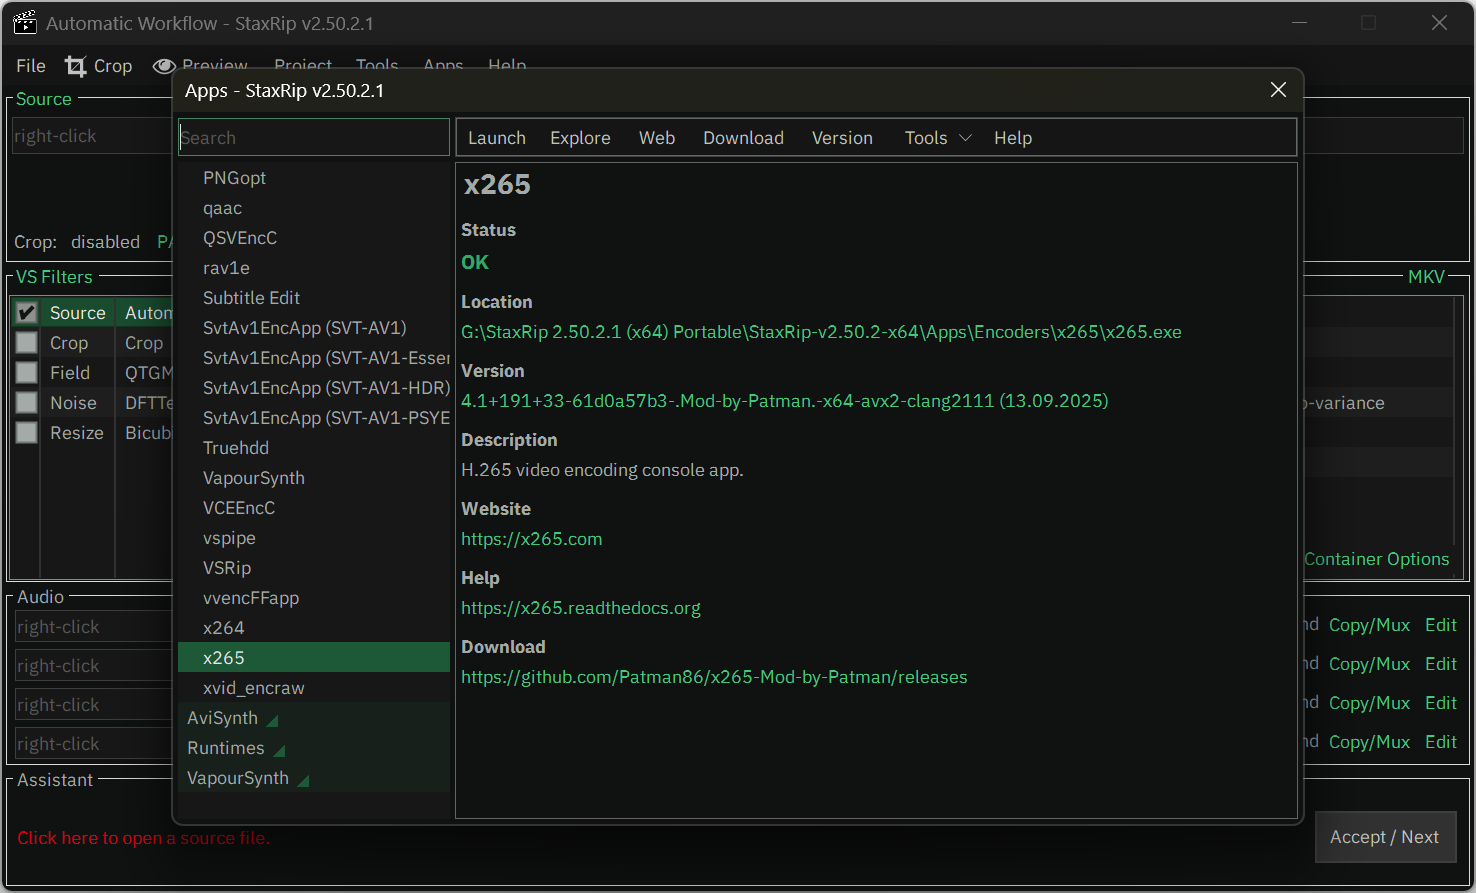Open the File menu
The height and width of the screenshot is (893, 1476).
[31, 66]
